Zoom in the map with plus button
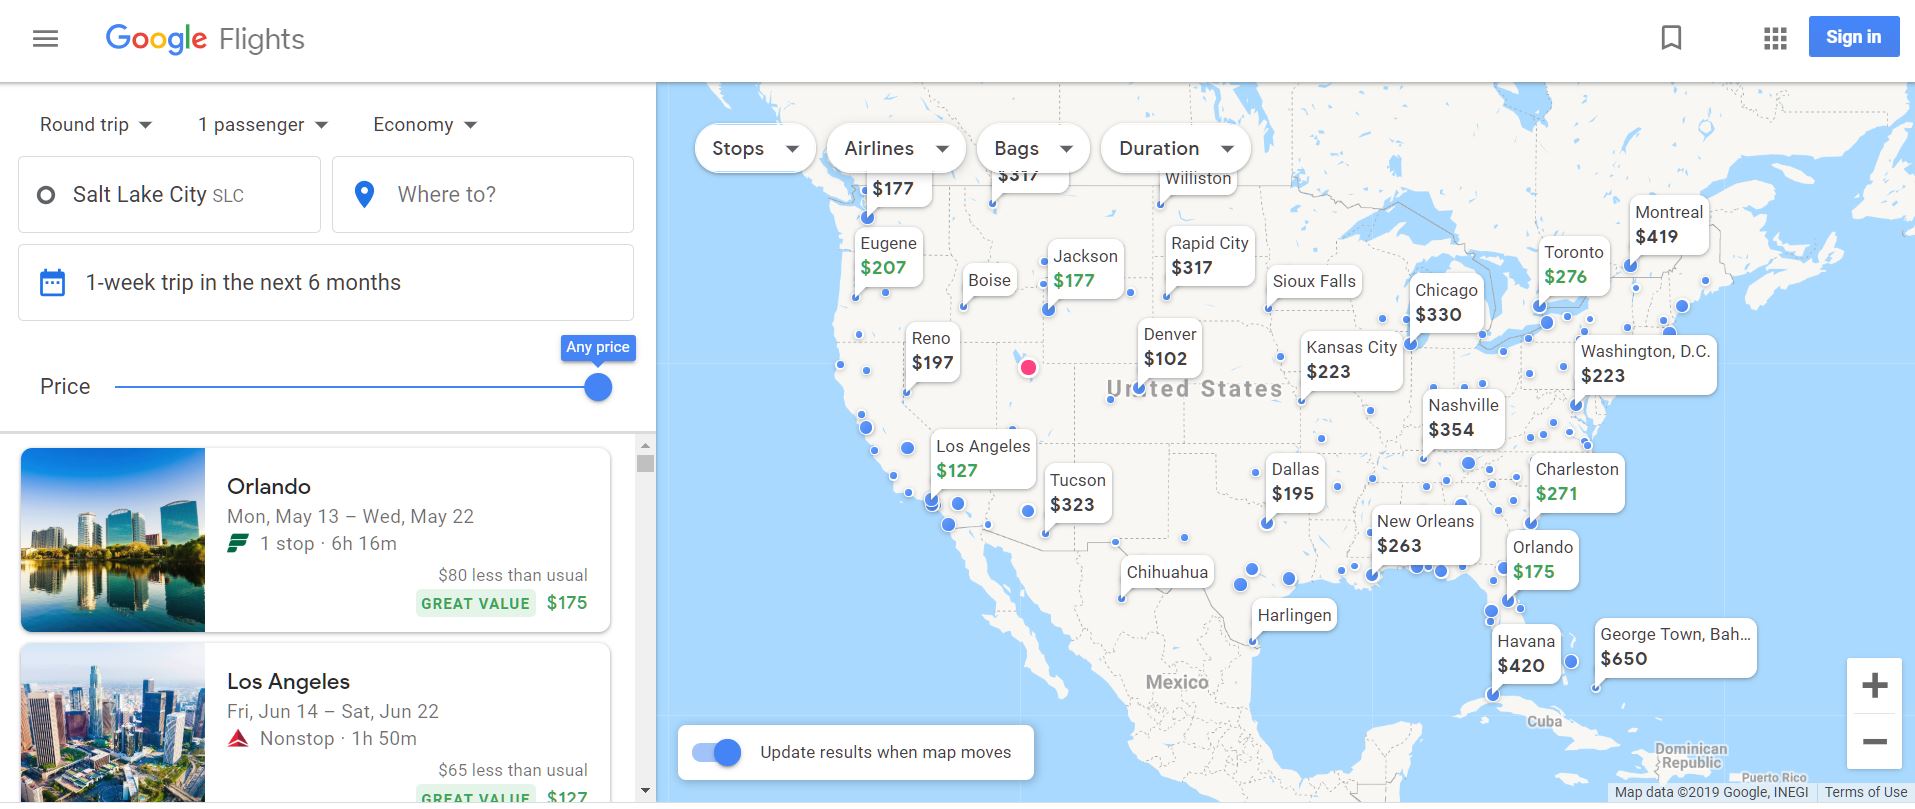This screenshot has height=809, width=1915. point(1874,686)
